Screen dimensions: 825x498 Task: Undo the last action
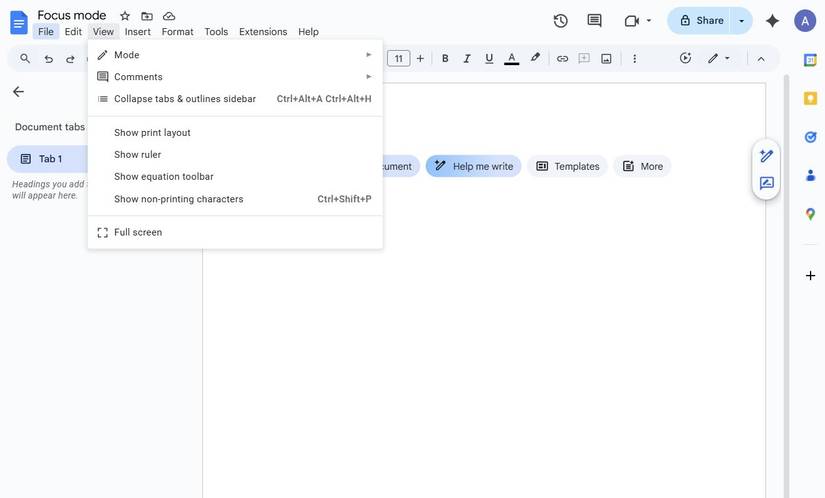pyautogui.click(x=48, y=59)
